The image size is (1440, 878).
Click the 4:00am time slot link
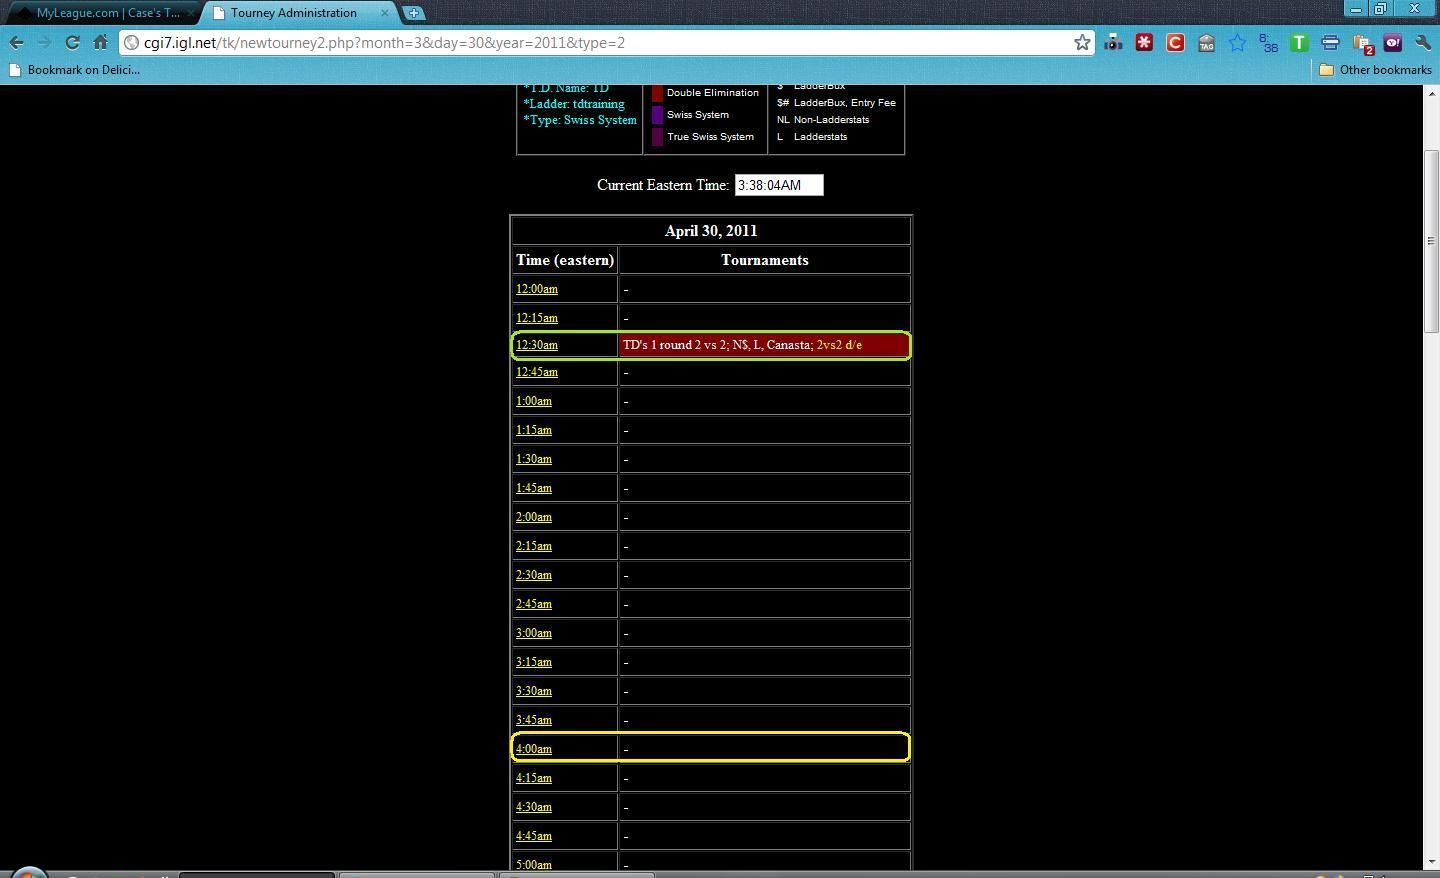click(x=534, y=749)
